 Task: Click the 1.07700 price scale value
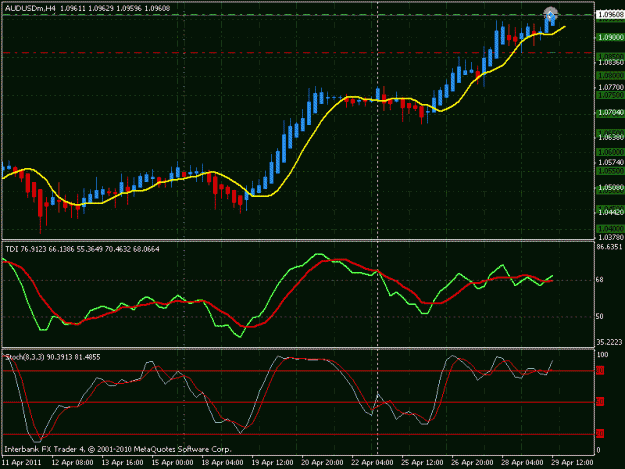(610, 87)
